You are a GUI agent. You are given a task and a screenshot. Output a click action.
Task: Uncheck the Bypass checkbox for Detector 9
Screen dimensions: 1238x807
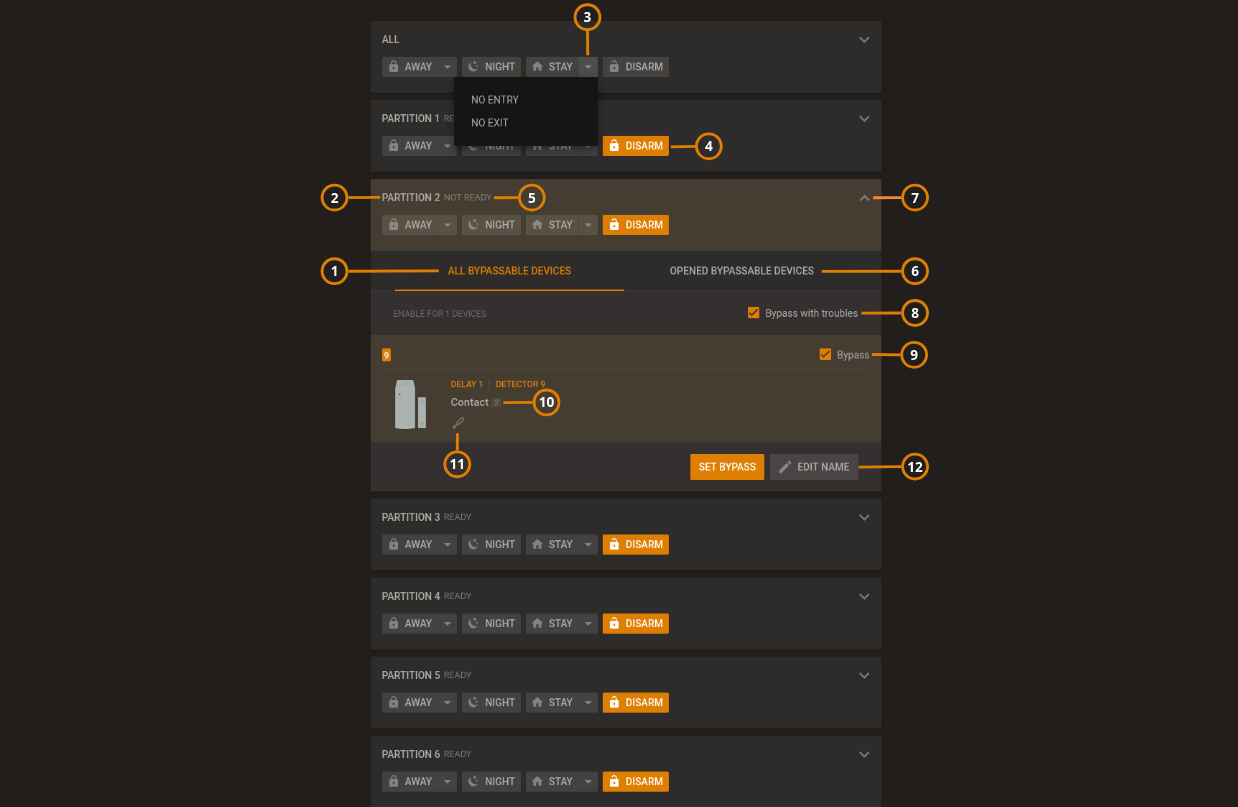[x=825, y=354]
